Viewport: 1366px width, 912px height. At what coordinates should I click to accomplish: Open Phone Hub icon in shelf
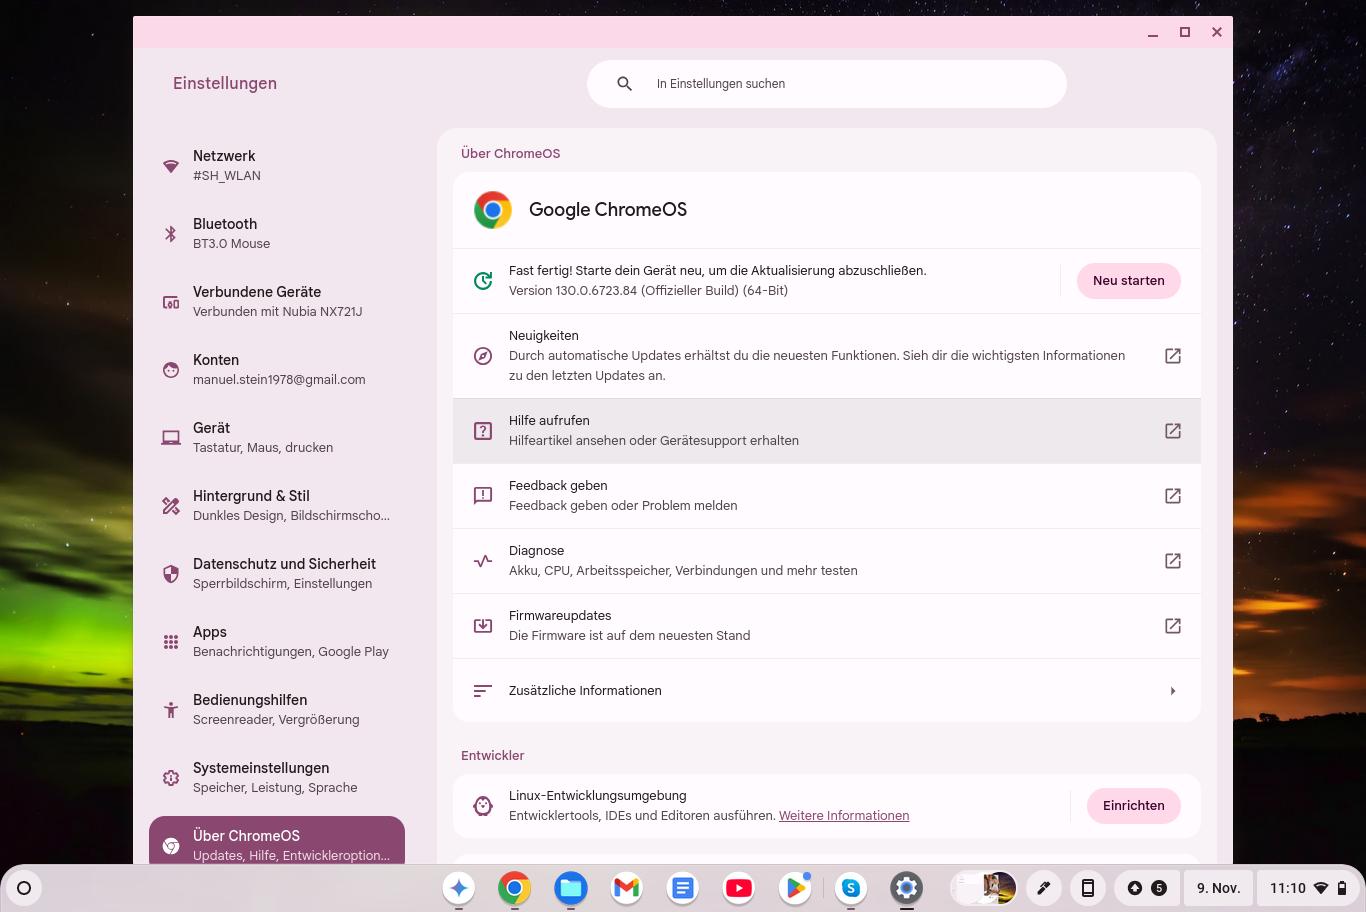(1087, 888)
